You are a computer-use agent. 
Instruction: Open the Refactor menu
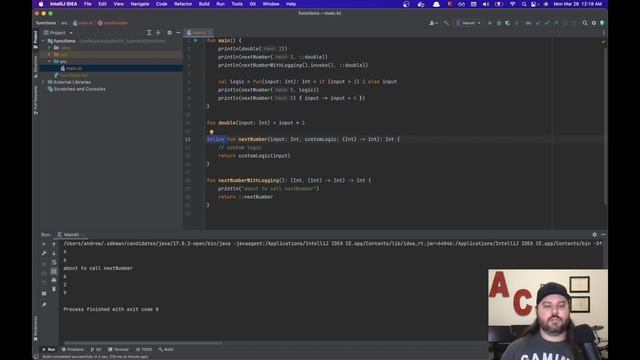click(183, 4)
